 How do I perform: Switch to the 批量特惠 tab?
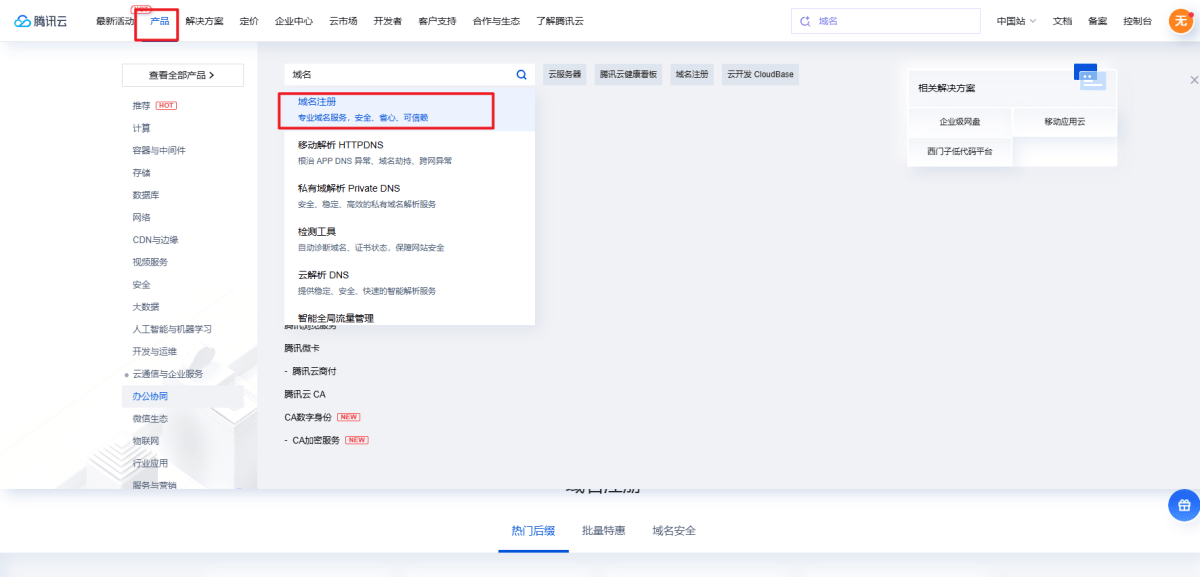click(603, 531)
